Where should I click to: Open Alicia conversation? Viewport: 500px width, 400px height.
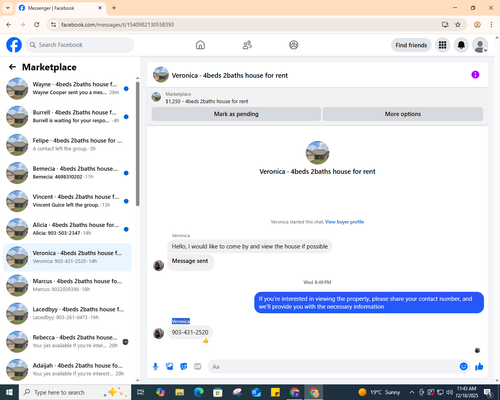point(68,229)
